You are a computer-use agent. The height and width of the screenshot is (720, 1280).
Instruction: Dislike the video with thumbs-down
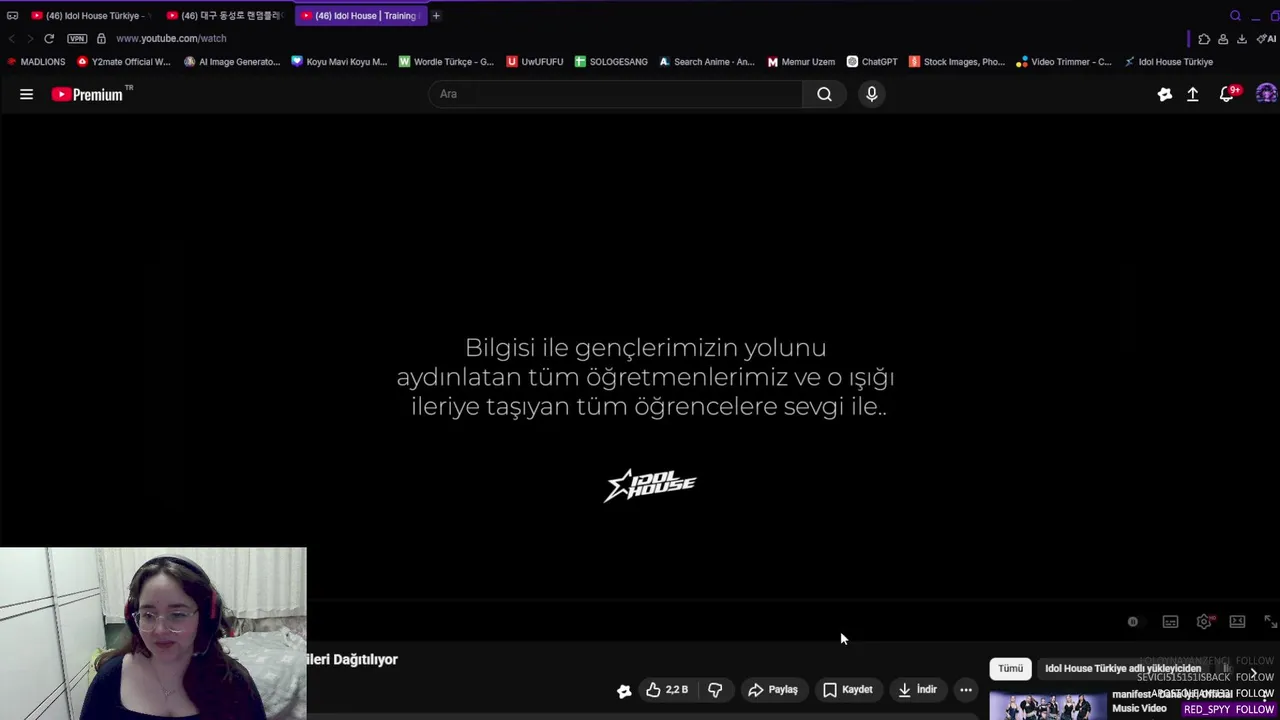[715, 690]
